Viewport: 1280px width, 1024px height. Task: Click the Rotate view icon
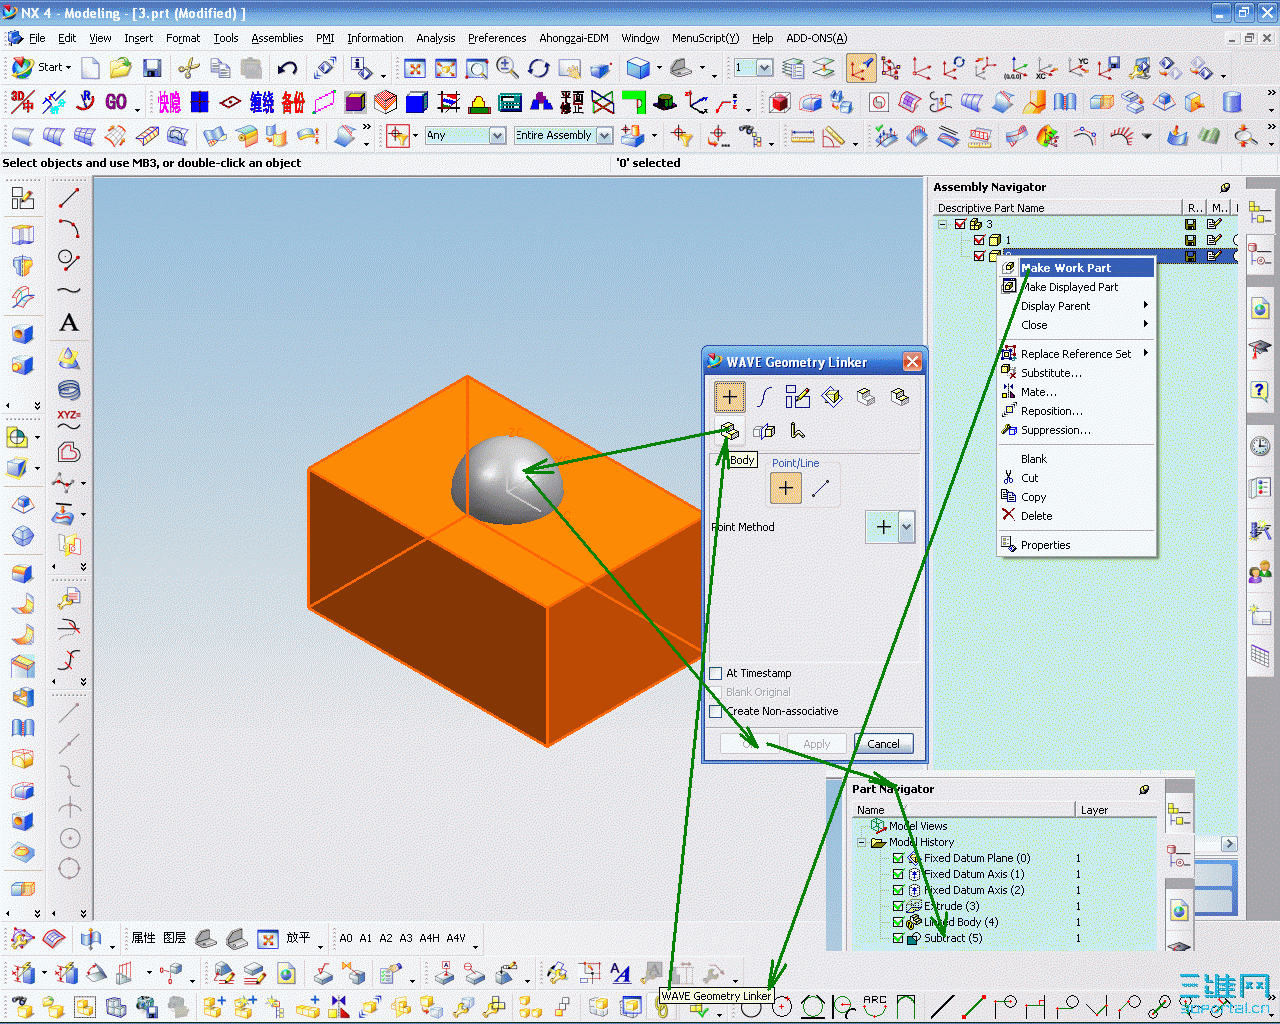click(539, 68)
